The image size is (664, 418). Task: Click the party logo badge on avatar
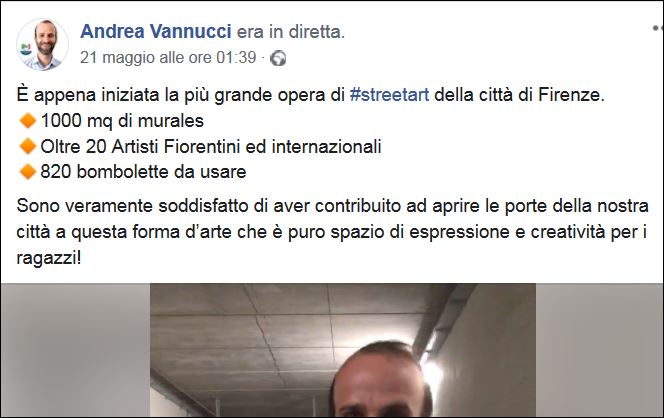click(25, 50)
